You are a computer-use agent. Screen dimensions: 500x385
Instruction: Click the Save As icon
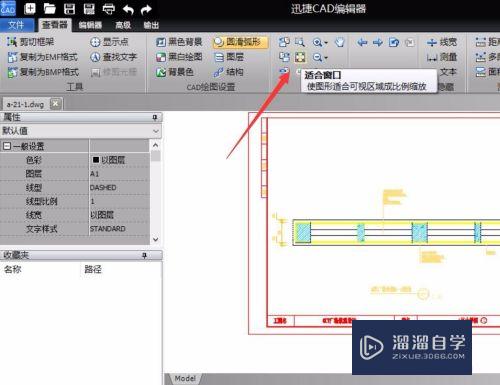point(89,9)
